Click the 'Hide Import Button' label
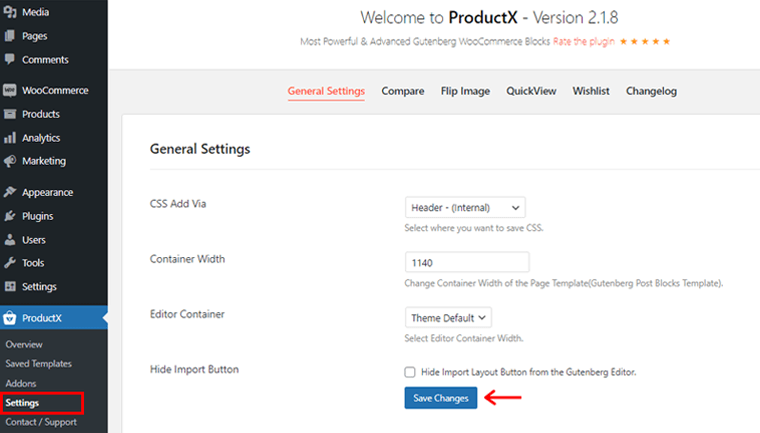The image size is (760, 433). pos(194,369)
